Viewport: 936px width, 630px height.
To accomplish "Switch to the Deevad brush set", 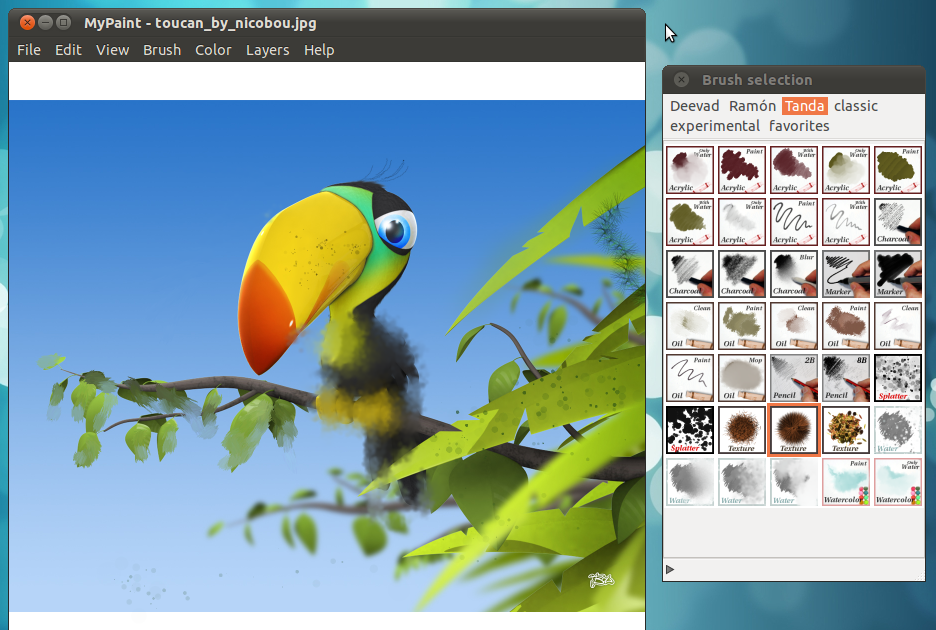I will click(x=694, y=106).
